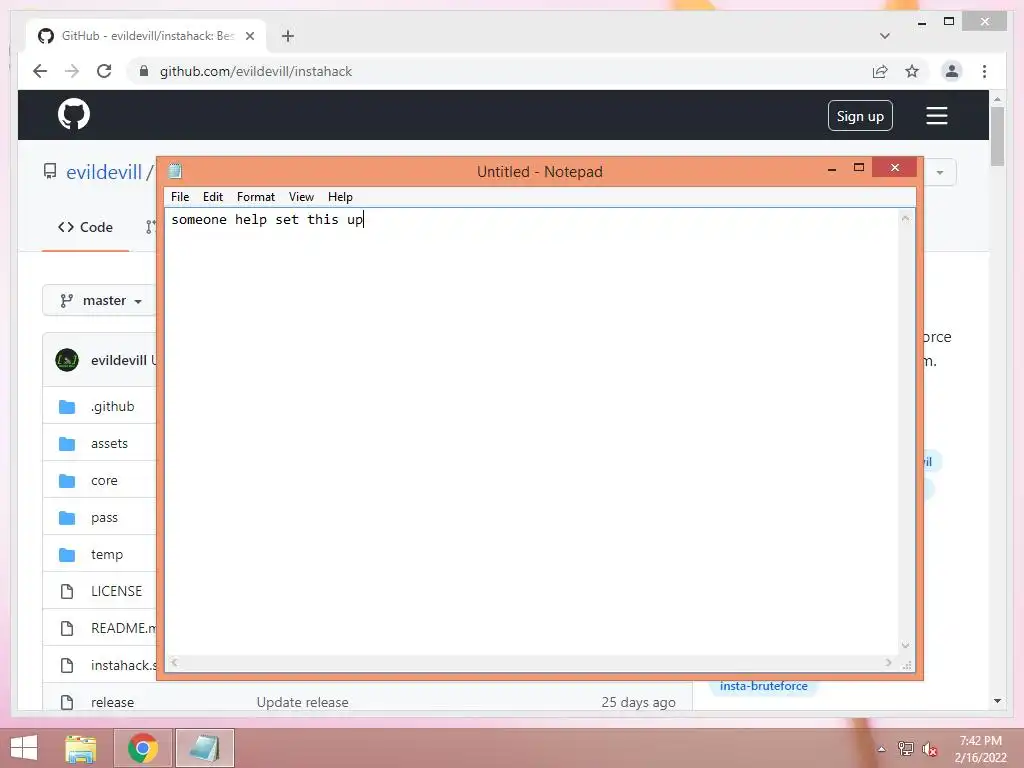The height and width of the screenshot is (768, 1024).
Task: Open the pass folder icon
Action: [x=67, y=518]
